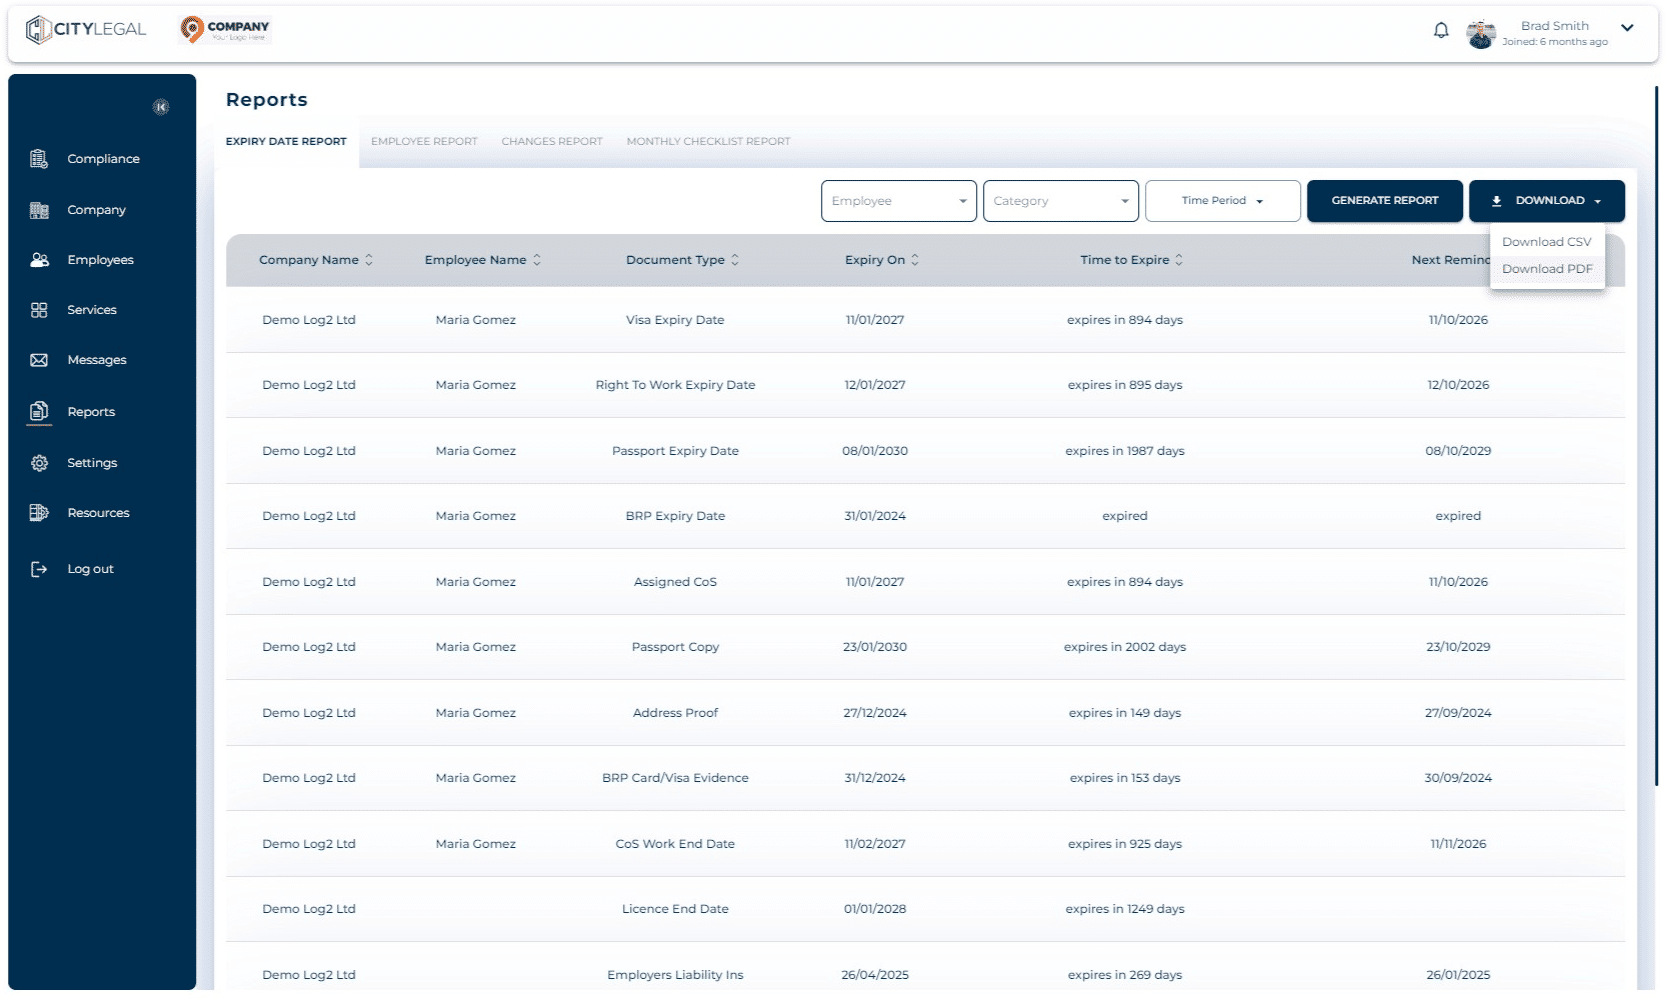Viewport: 1666px width, 999px height.
Task: Collapse the sidebar with the arrow icon
Action: pos(161,107)
